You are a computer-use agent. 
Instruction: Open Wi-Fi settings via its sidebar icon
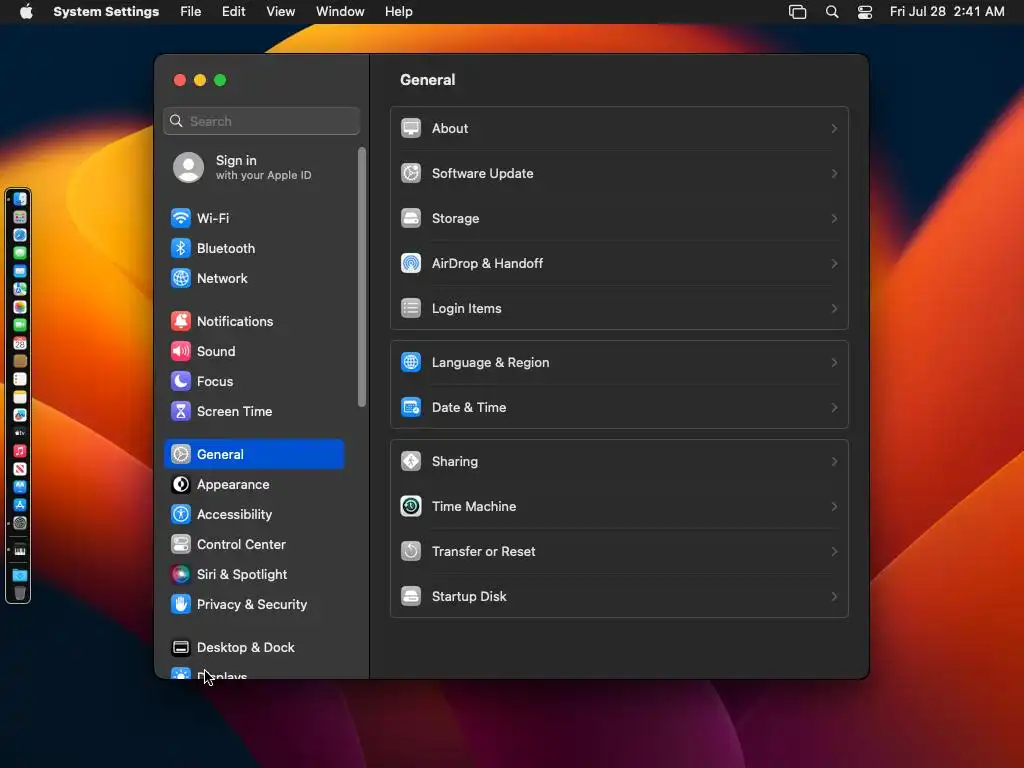tap(181, 218)
